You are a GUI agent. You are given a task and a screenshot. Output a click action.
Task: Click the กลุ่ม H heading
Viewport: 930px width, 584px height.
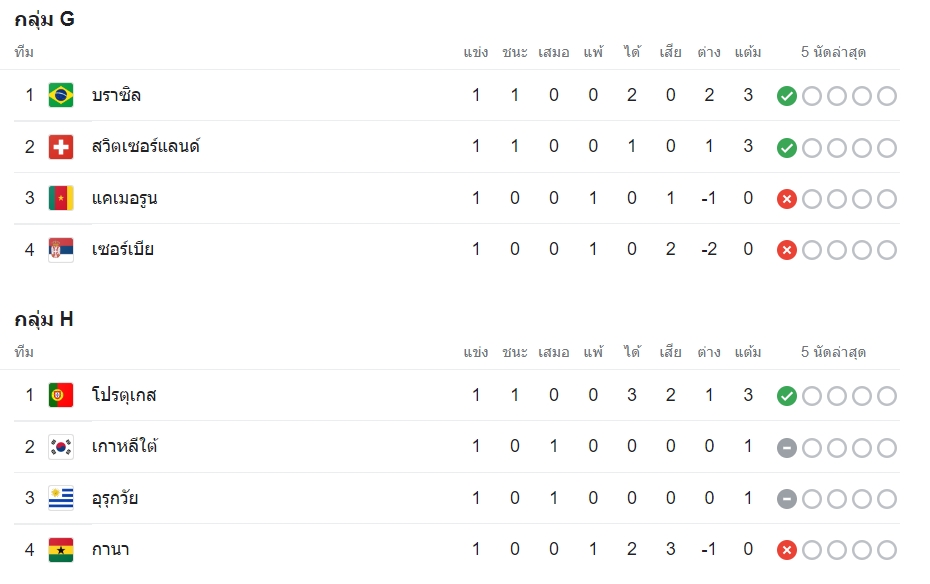(x=44, y=320)
